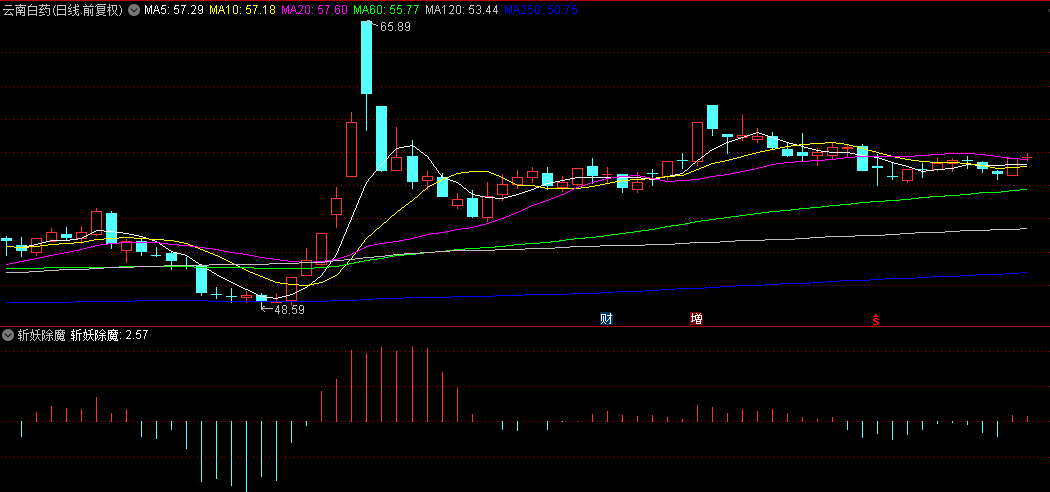Select the MA60: 55.77 label
The height and width of the screenshot is (492, 1050).
click(x=386, y=10)
